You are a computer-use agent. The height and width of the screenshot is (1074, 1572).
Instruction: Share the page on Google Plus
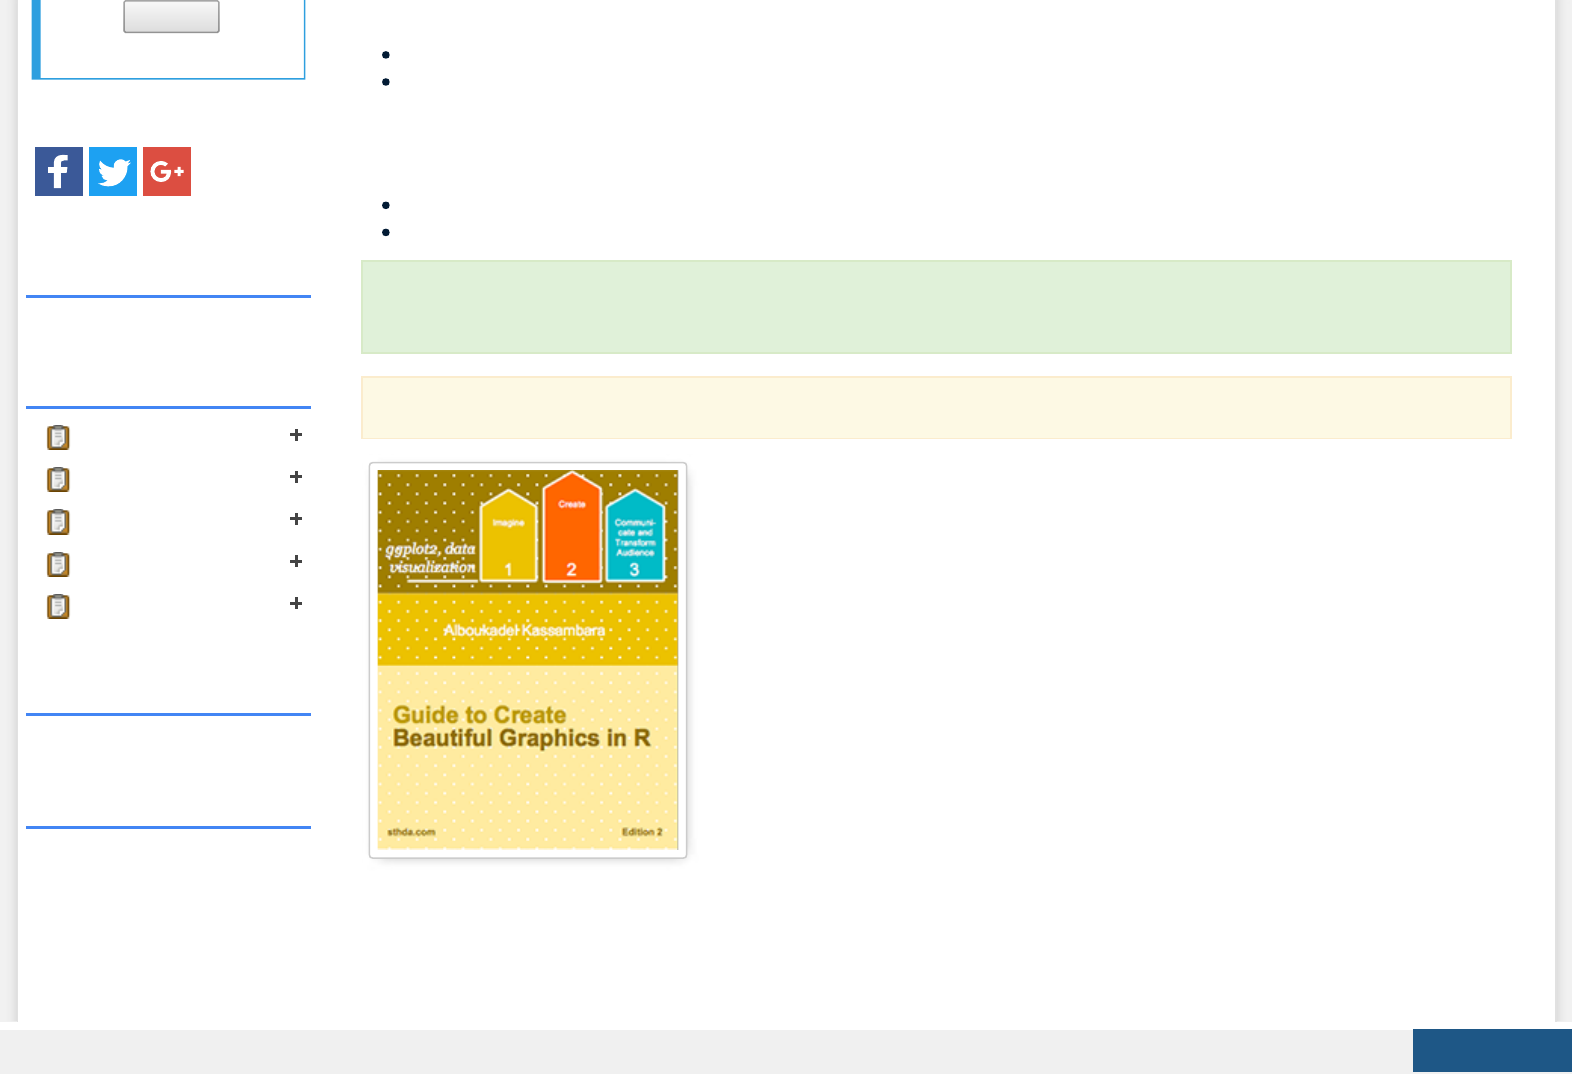pyautogui.click(x=167, y=171)
